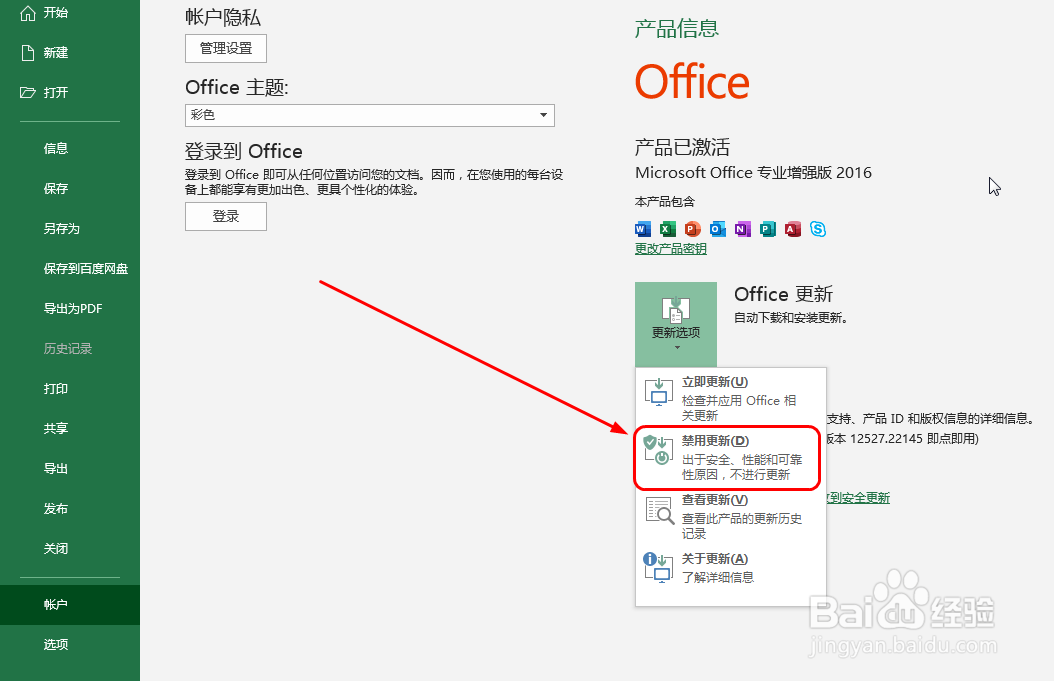
Task: Open the Office 主题 color theme combo box
Action: (x=369, y=115)
